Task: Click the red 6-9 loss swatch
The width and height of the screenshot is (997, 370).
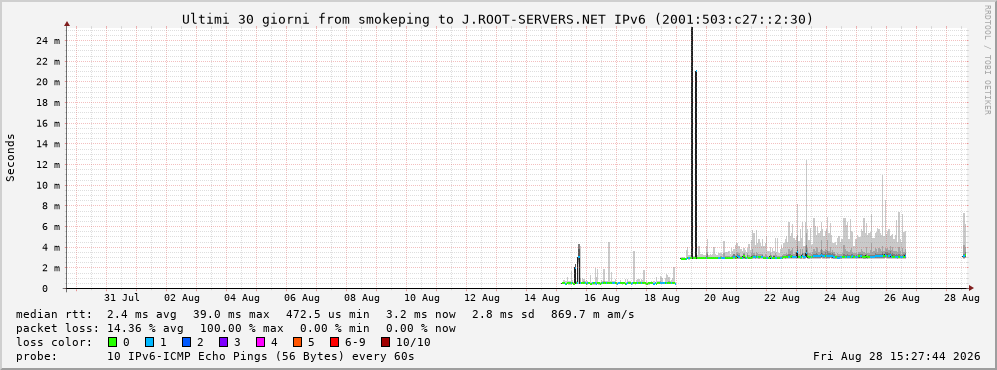Action: point(334,343)
